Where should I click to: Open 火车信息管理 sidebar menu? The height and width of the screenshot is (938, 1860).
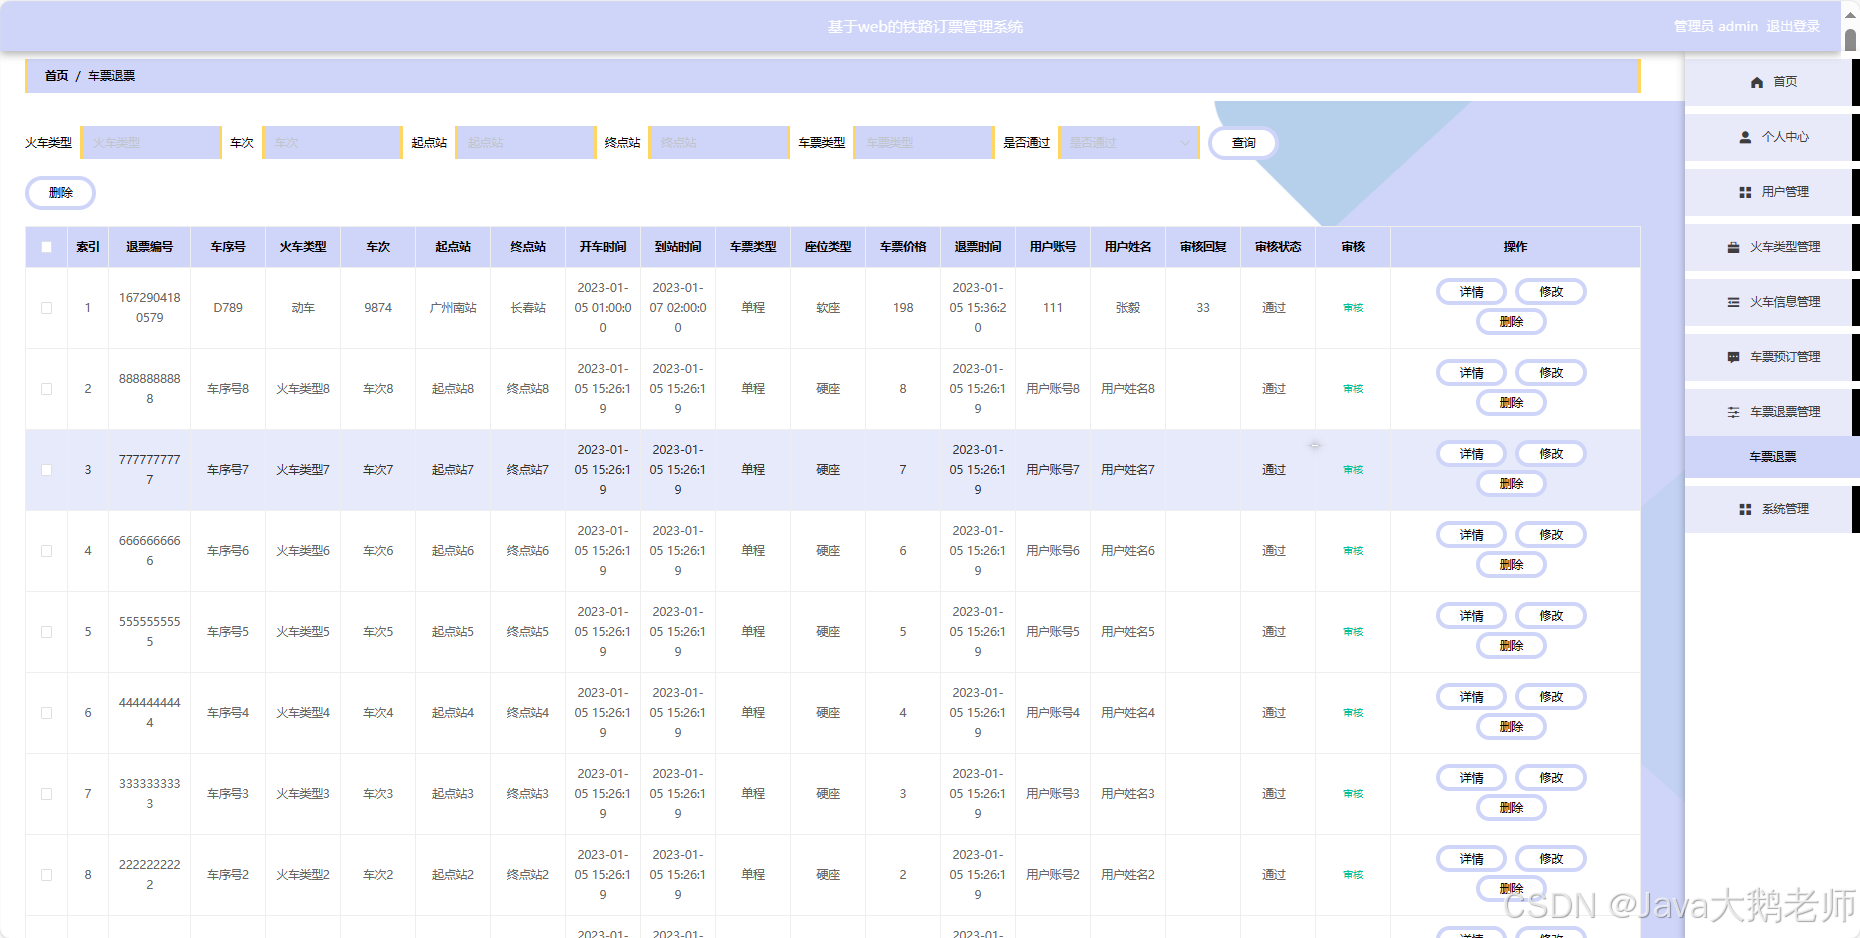point(1772,302)
